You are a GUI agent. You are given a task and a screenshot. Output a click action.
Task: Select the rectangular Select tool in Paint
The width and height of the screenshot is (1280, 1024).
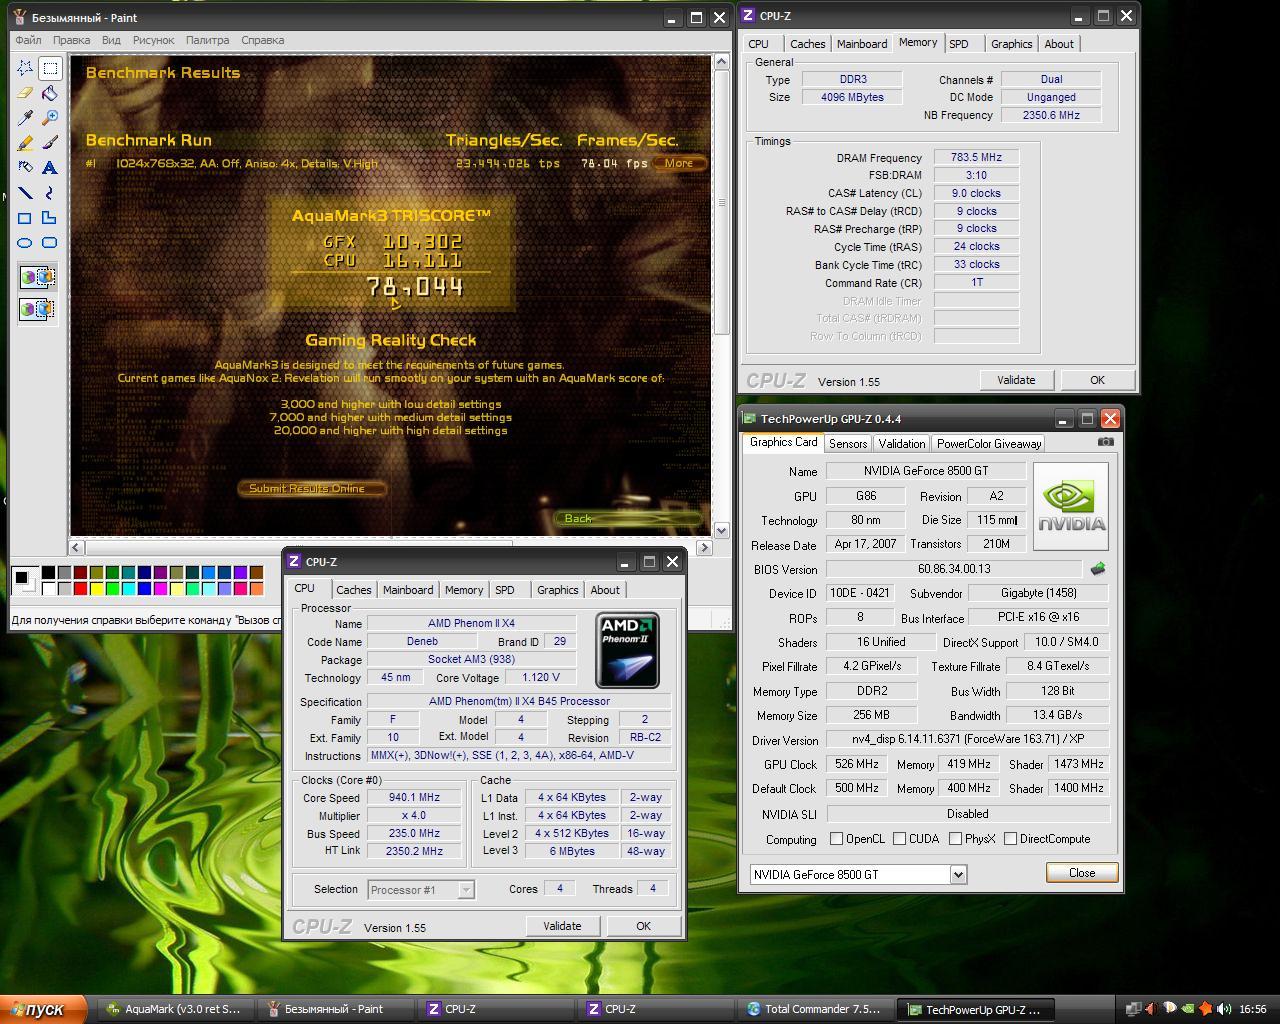[50, 68]
